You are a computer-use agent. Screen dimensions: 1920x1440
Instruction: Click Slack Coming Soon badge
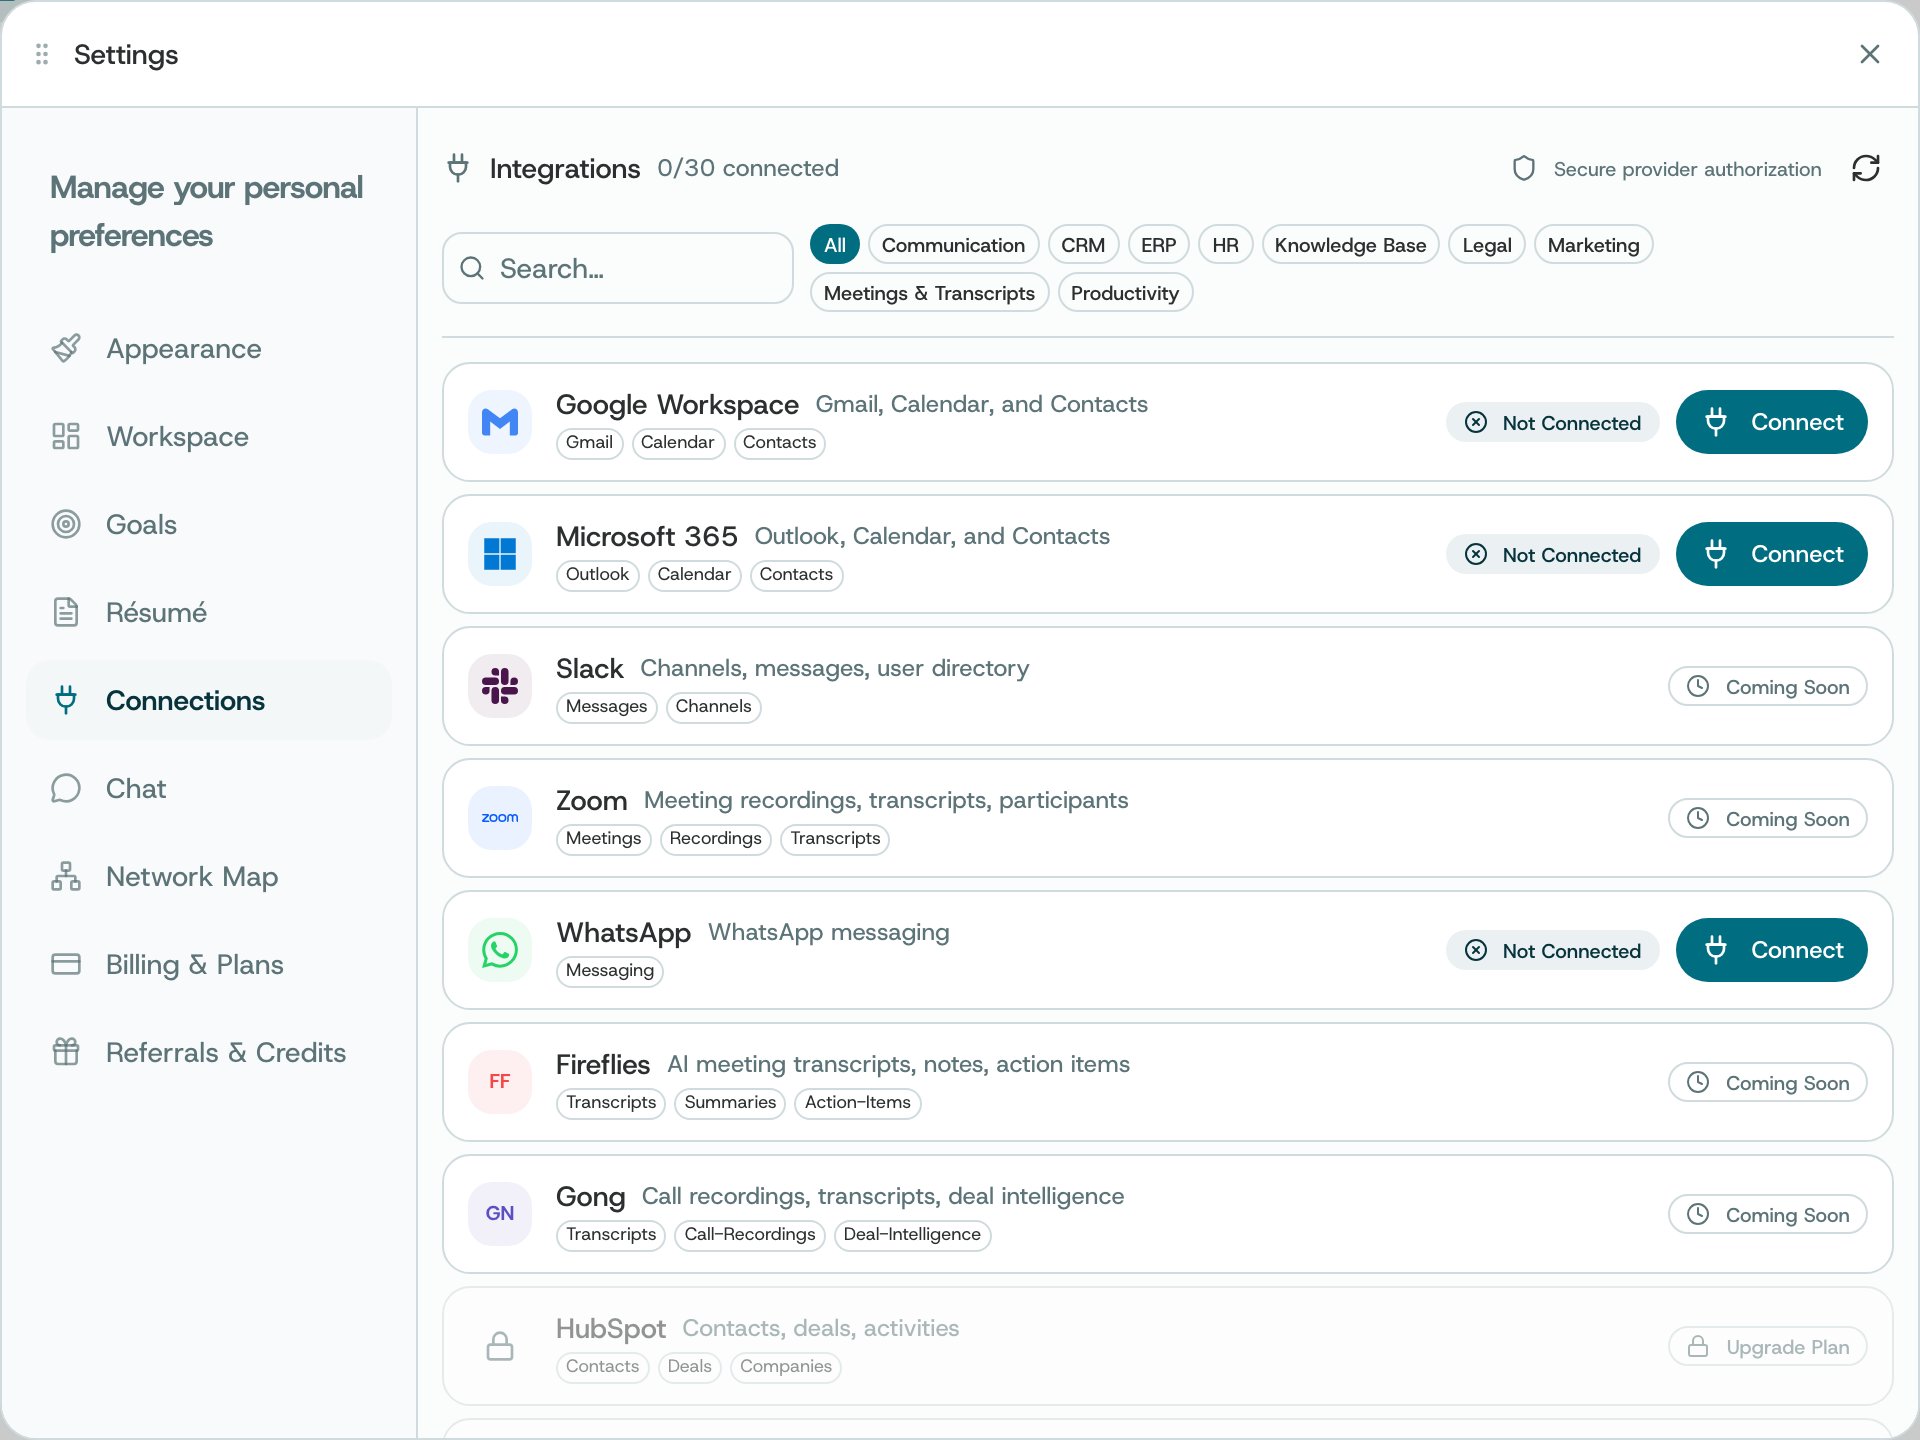coord(1767,687)
